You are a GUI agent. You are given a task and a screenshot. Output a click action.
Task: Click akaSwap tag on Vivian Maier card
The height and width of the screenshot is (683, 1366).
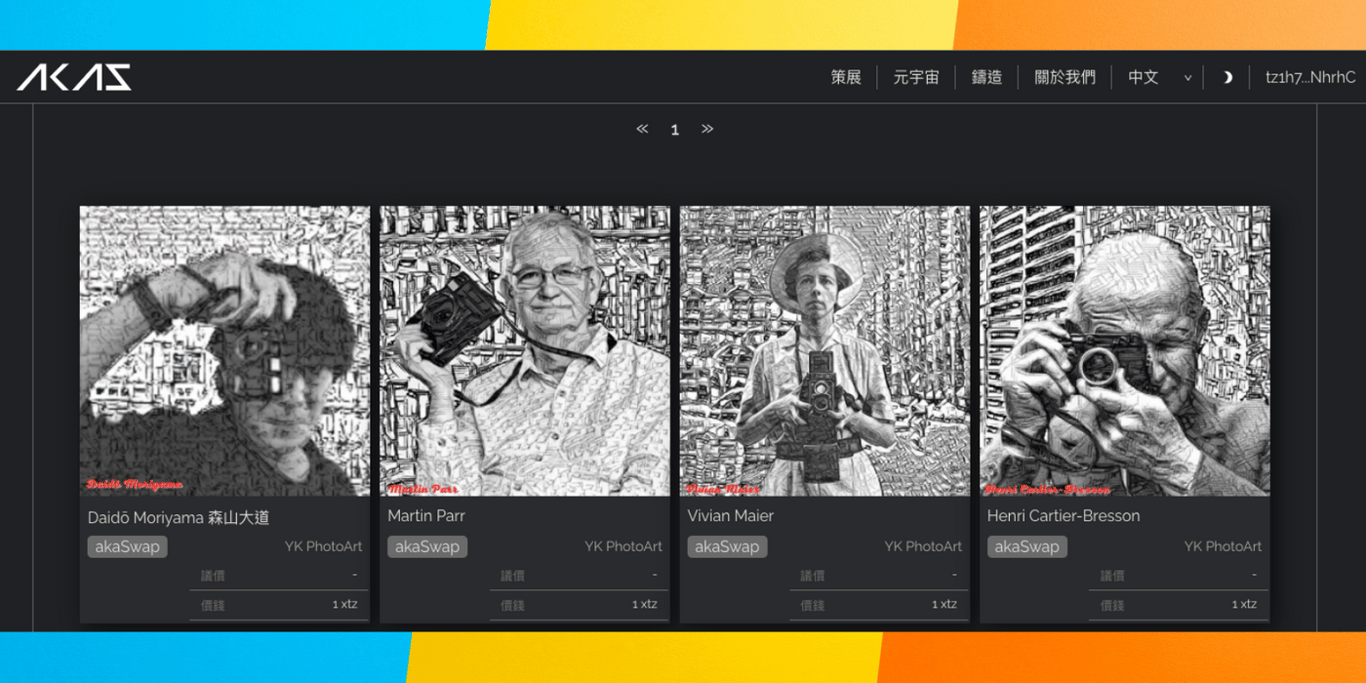click(727, 547)
